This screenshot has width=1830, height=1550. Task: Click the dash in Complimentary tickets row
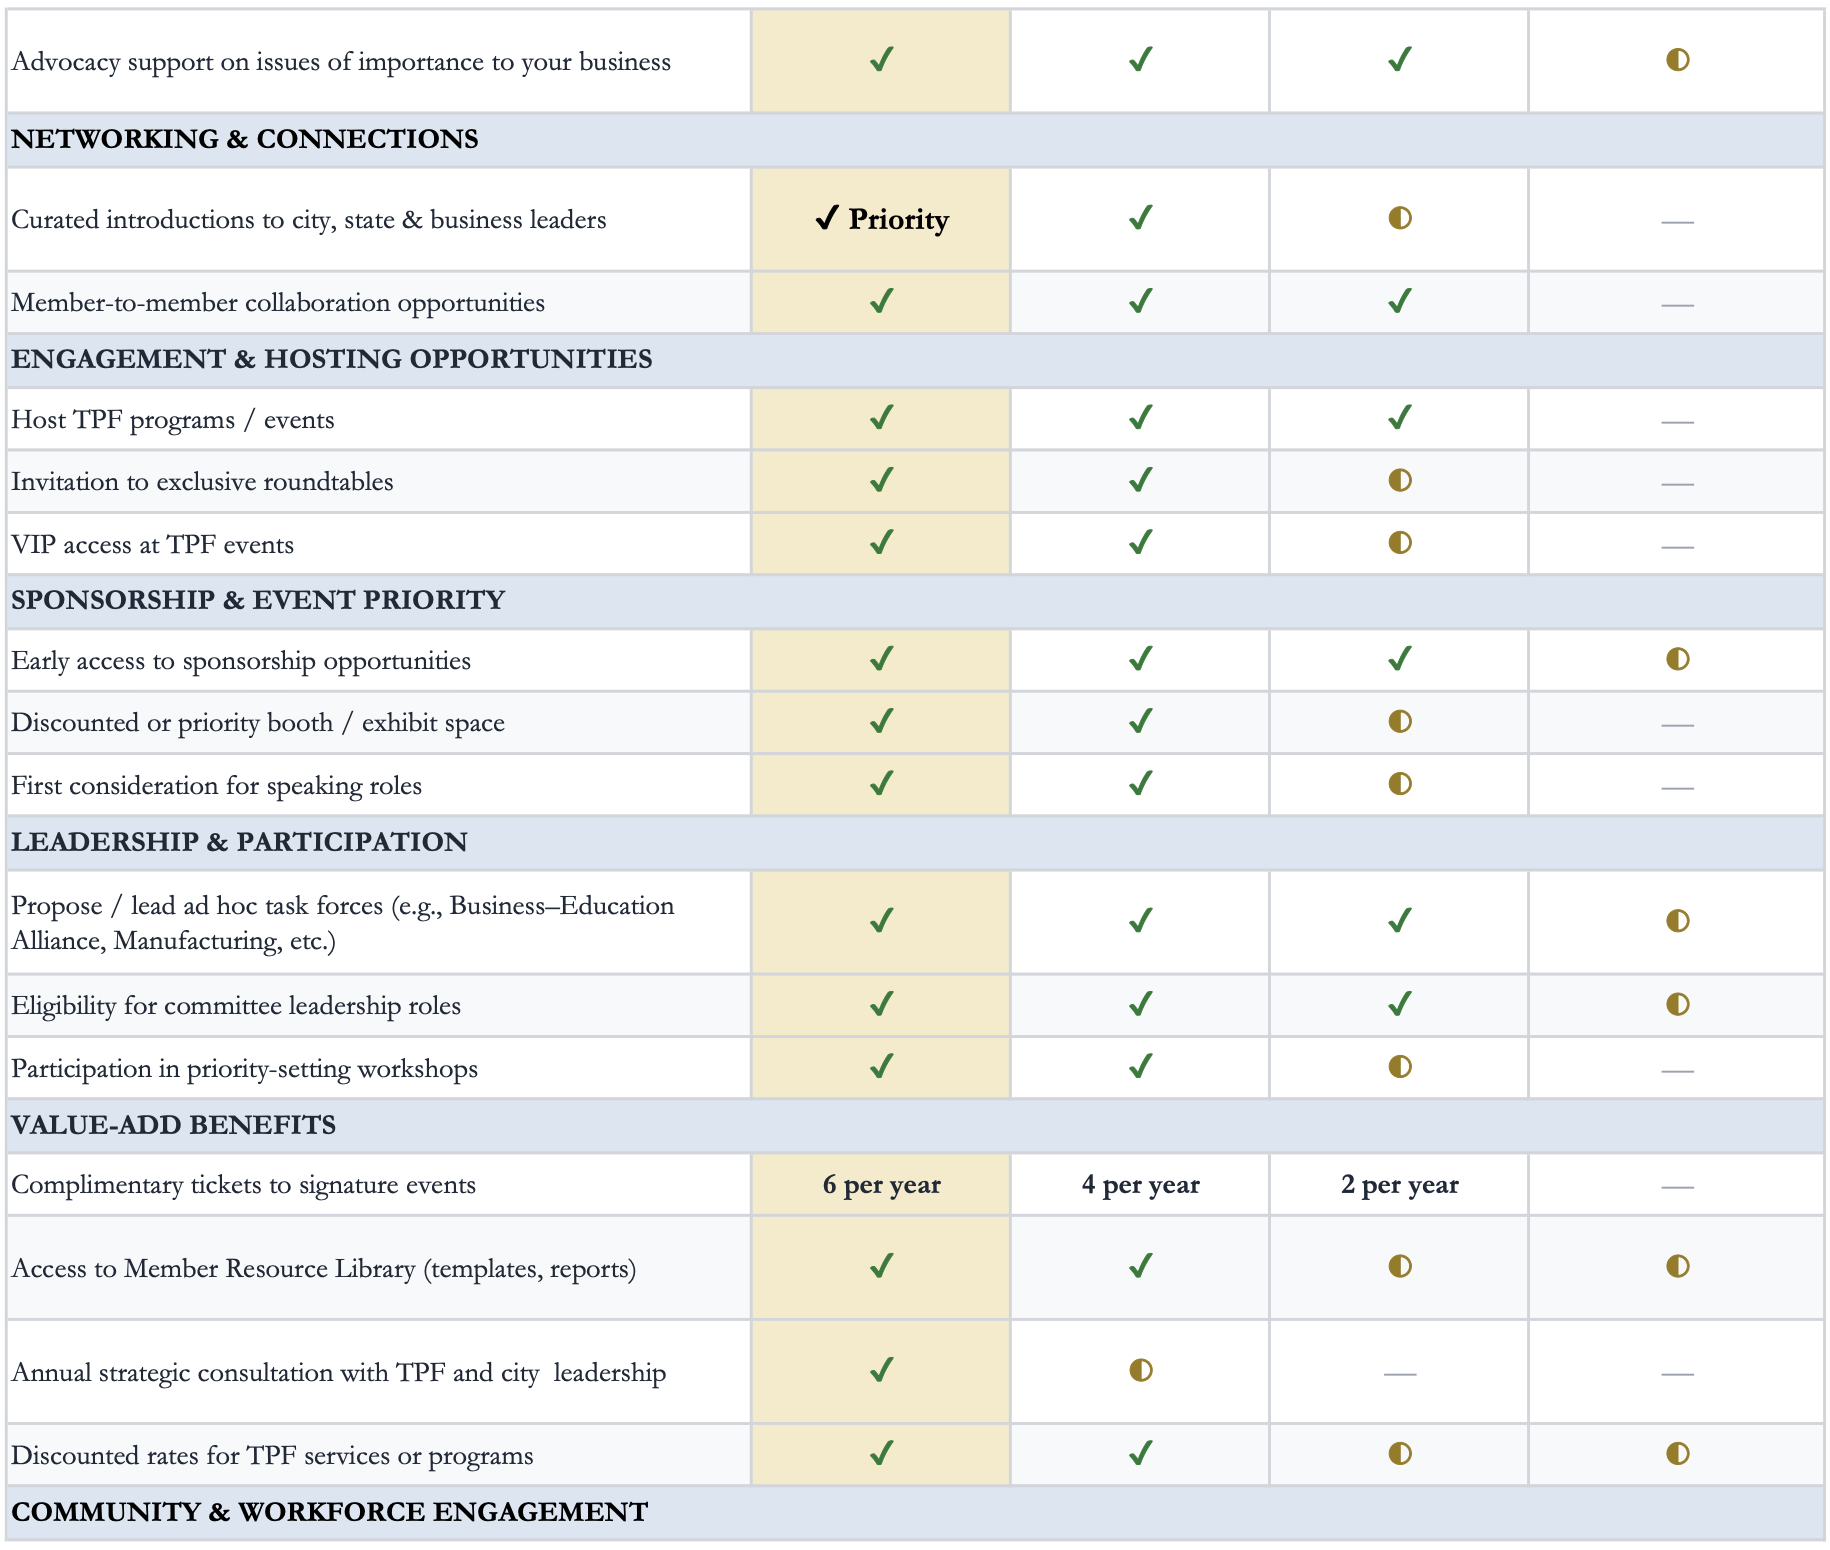(x=1678, y=1187)
